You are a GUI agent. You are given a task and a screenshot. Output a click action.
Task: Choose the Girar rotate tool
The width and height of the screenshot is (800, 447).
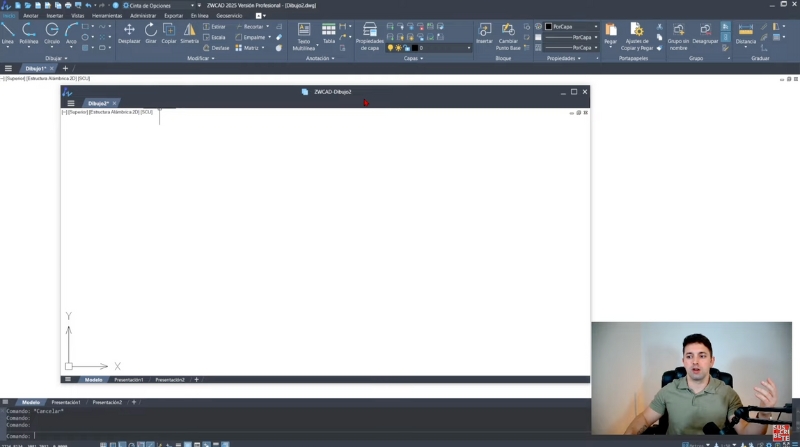(151, 33)
